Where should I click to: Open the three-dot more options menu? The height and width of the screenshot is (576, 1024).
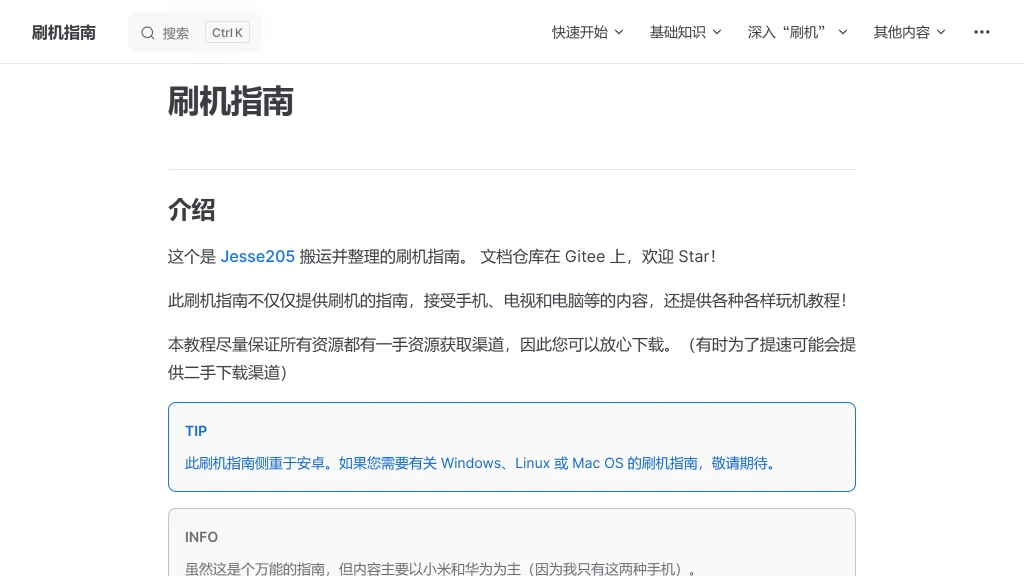(981, 32)
